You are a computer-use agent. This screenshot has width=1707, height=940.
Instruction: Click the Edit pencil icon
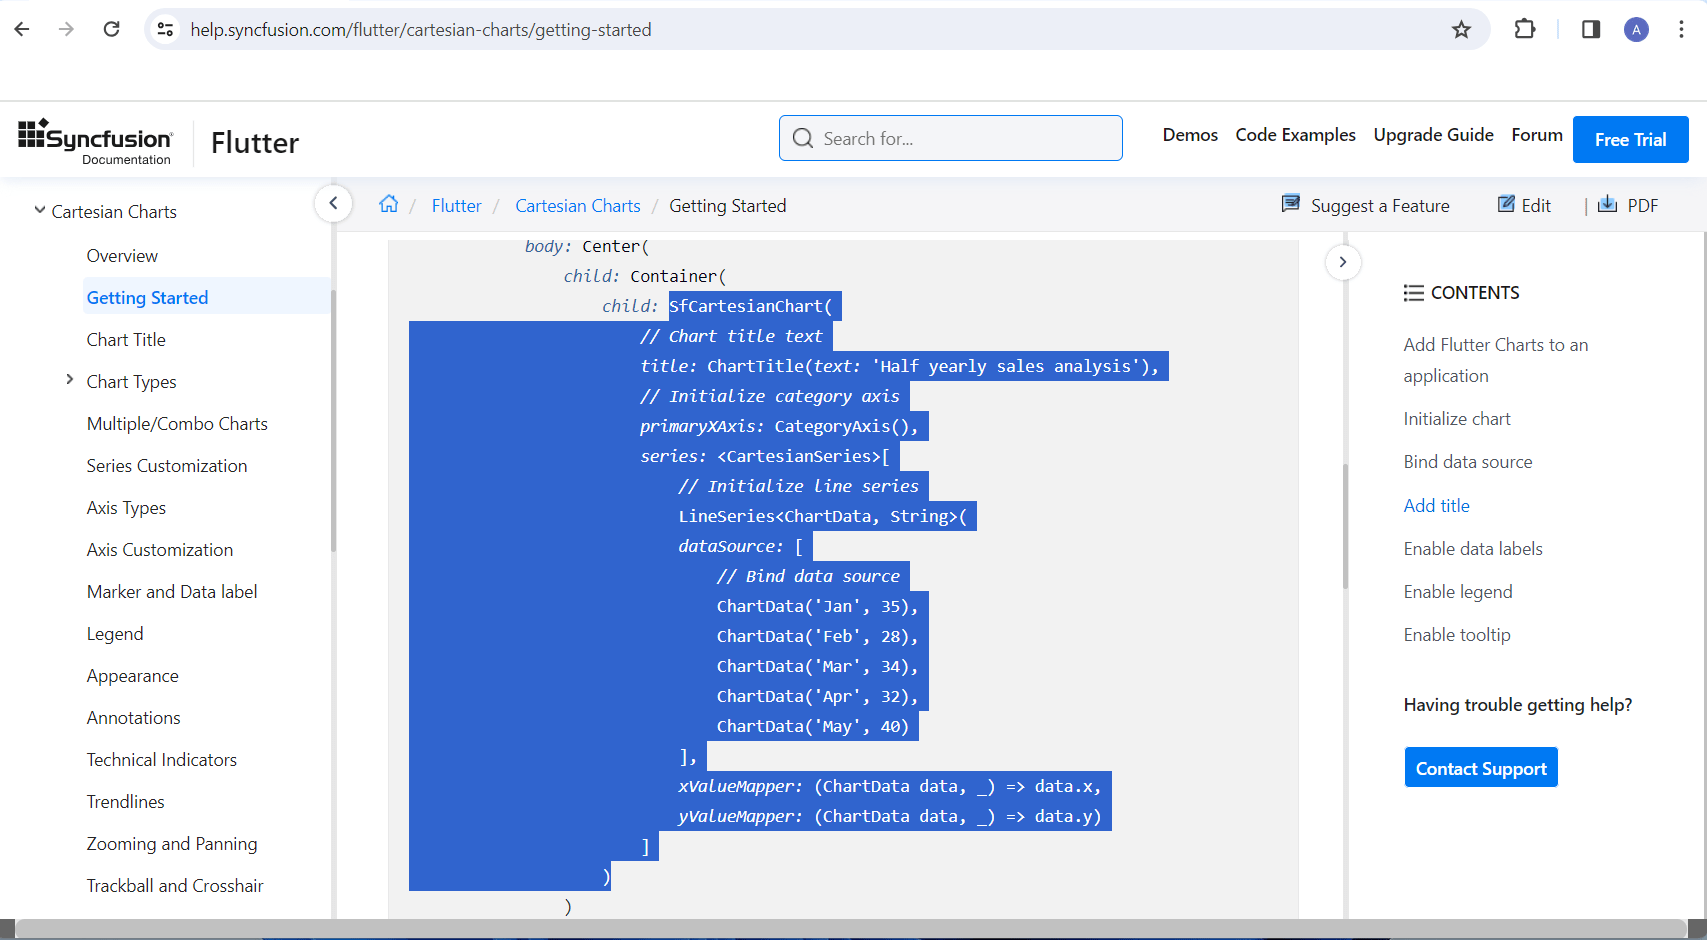[x=1505, y=204]
